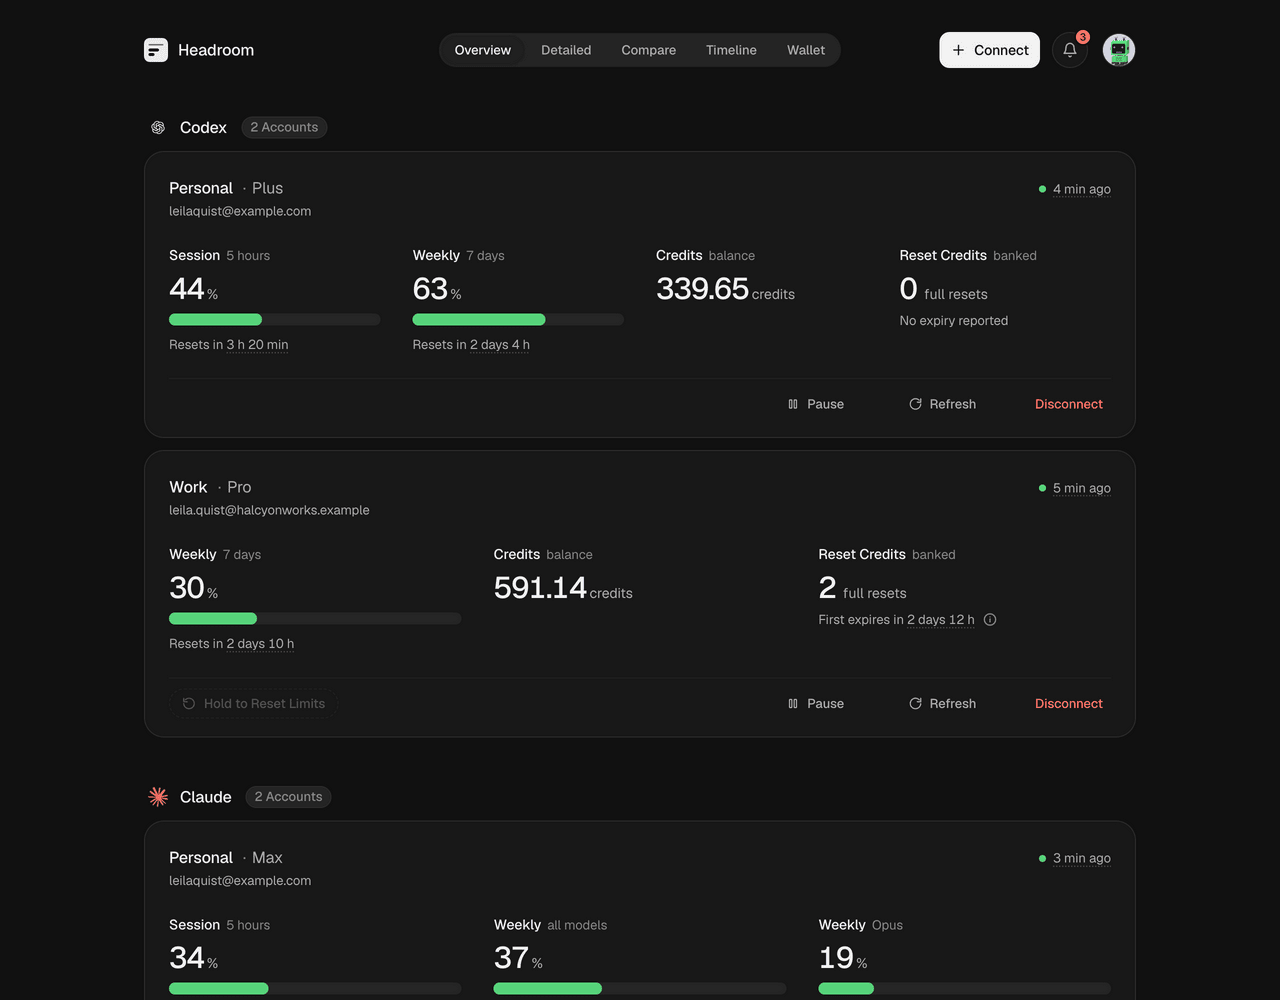Pause the Codex Personal Plus account
The image size is (1280, 1000).
coord(816,404)
